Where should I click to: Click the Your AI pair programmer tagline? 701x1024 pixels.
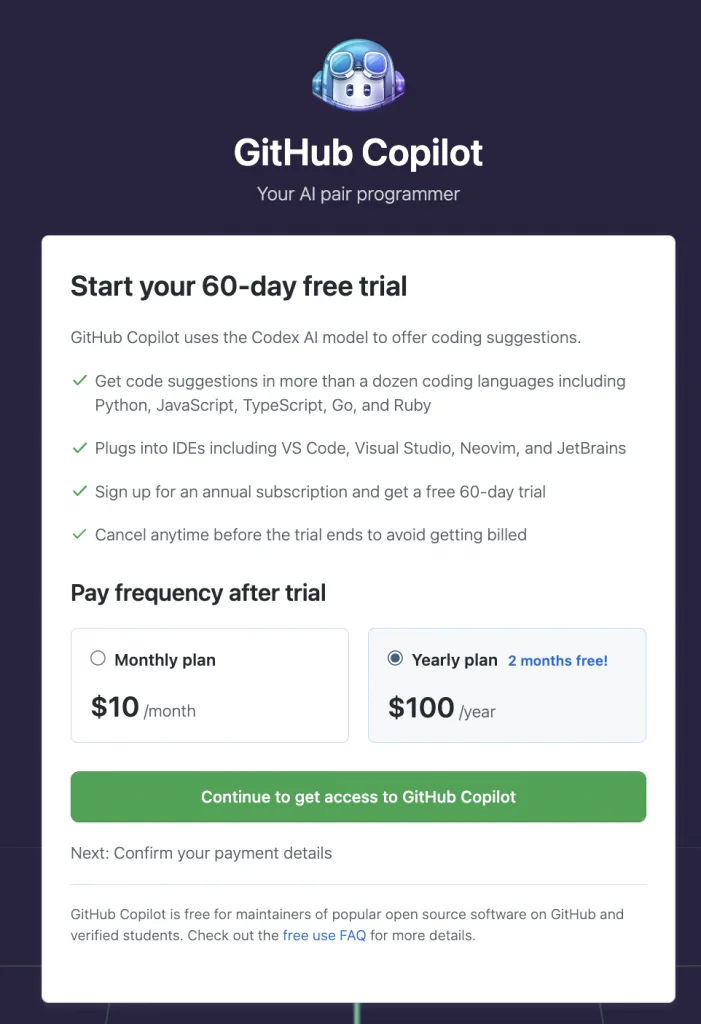[358, 194]
